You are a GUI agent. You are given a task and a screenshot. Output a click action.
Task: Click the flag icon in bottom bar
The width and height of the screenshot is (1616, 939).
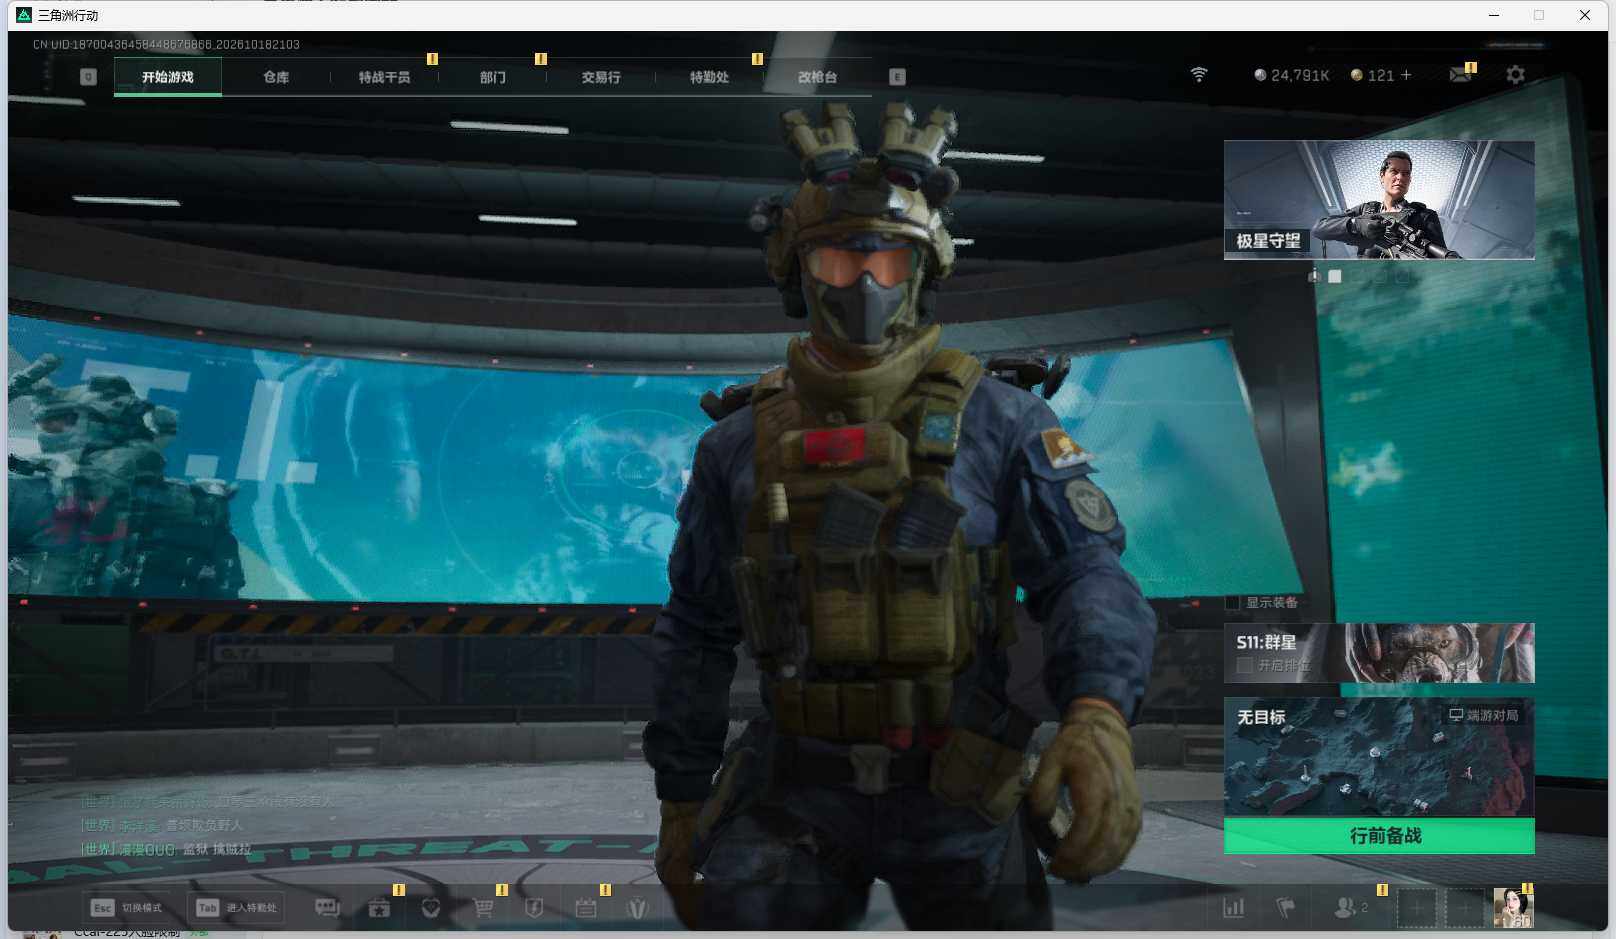tap(1286, 908)
